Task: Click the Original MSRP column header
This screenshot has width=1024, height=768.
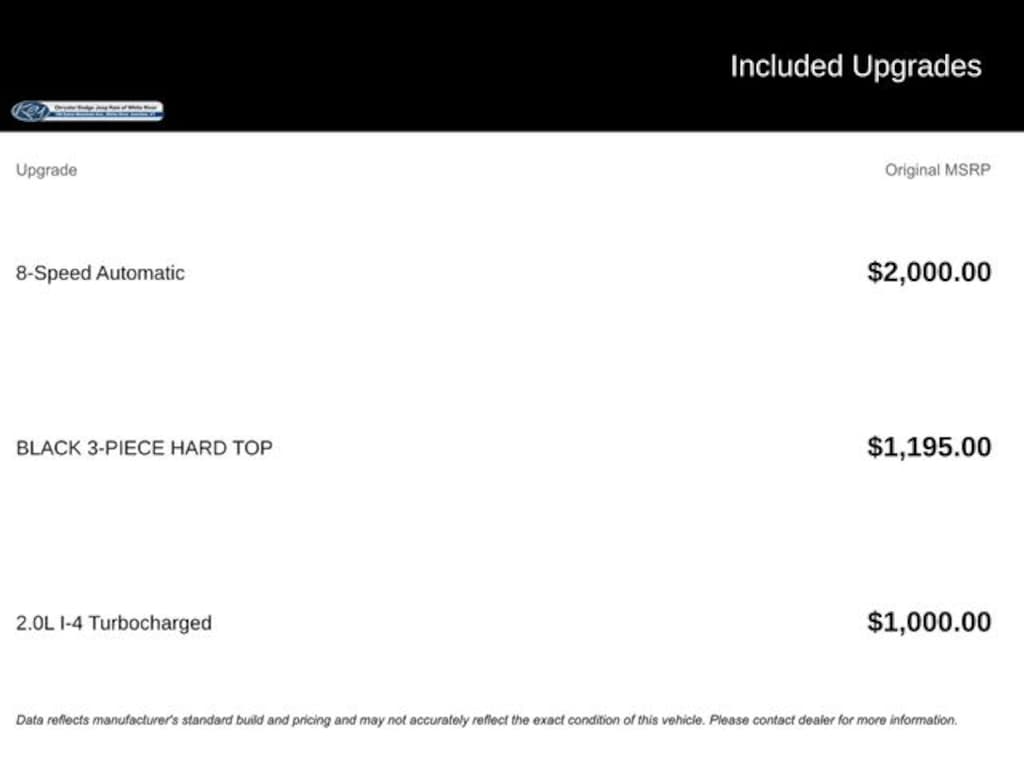Action: [937, 170]
